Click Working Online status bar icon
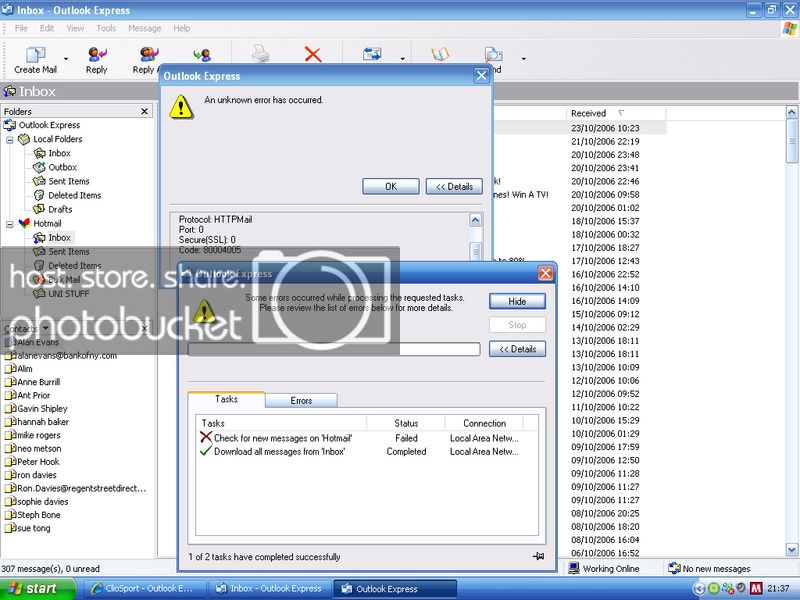This screenshot has height=600, width=800. pos(573,568)
